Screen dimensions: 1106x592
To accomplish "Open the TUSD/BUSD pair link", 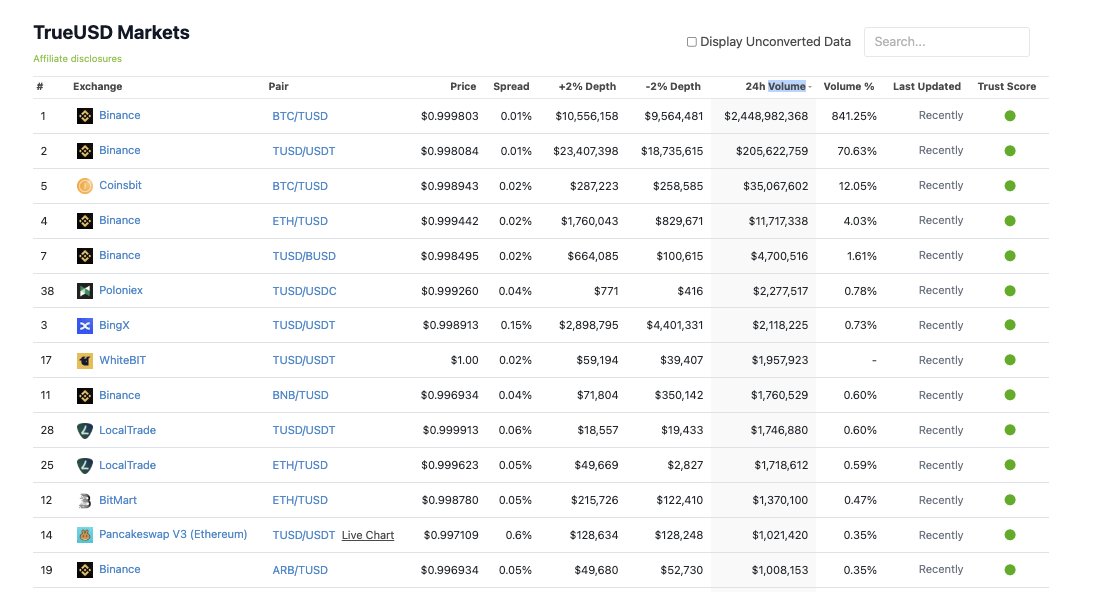I will click(x=304, y=256).
